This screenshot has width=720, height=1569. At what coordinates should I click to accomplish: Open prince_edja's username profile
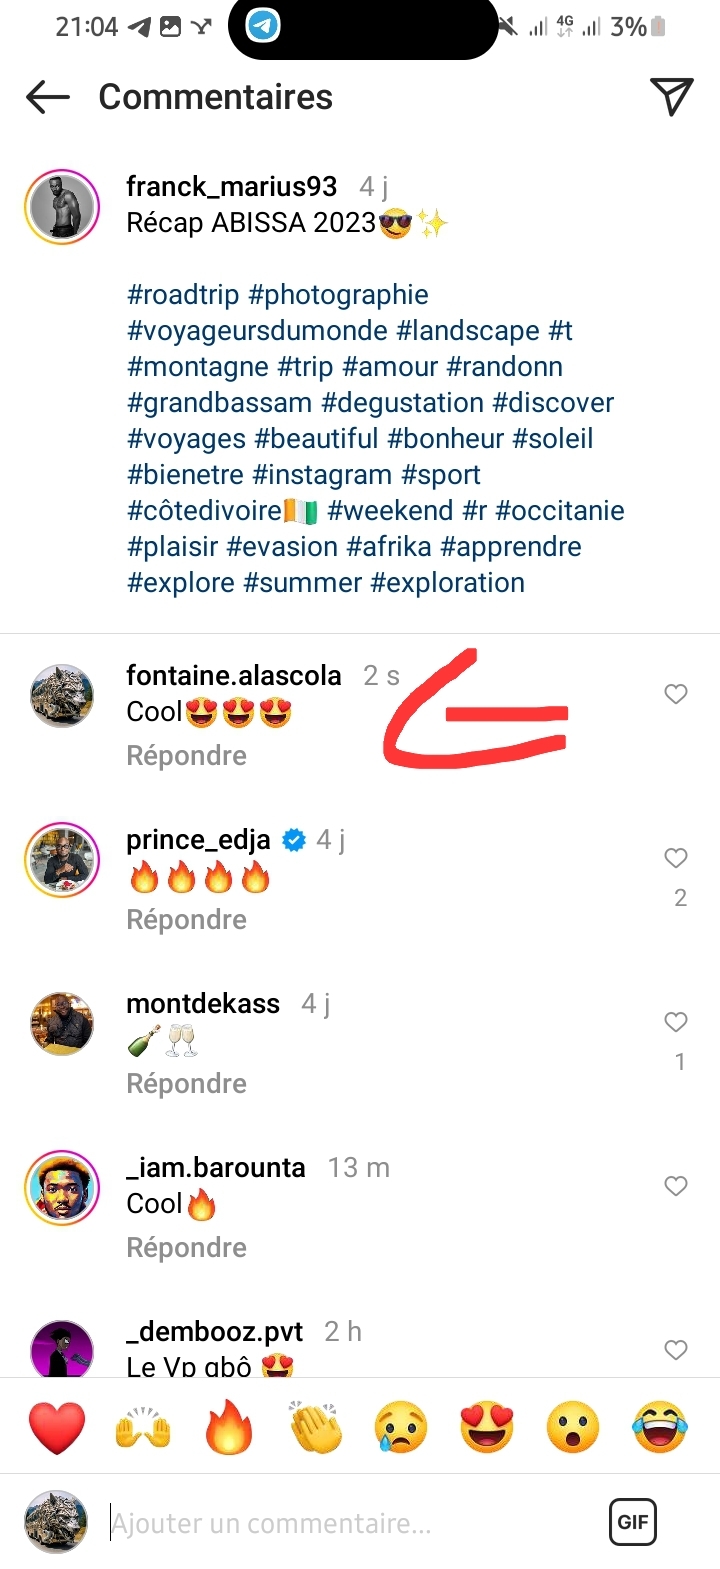click(x=198, y=840)
